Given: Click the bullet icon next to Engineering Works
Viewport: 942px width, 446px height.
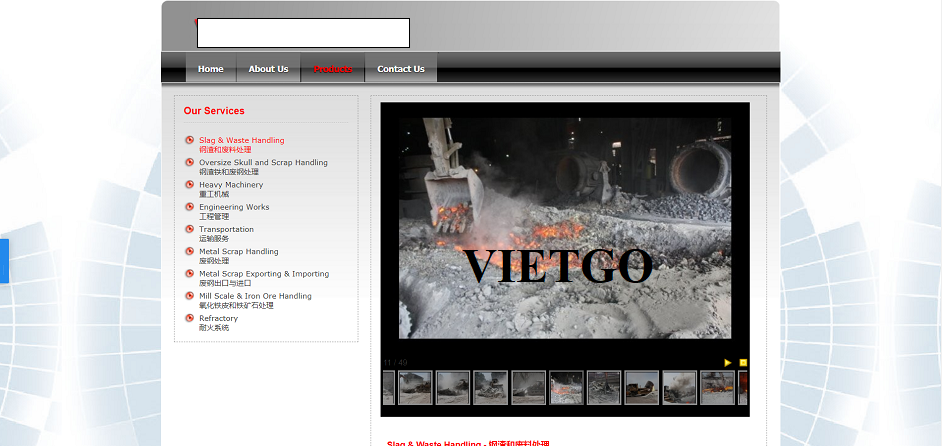Looking at the screenshot, I should click(x=189, y=207).
